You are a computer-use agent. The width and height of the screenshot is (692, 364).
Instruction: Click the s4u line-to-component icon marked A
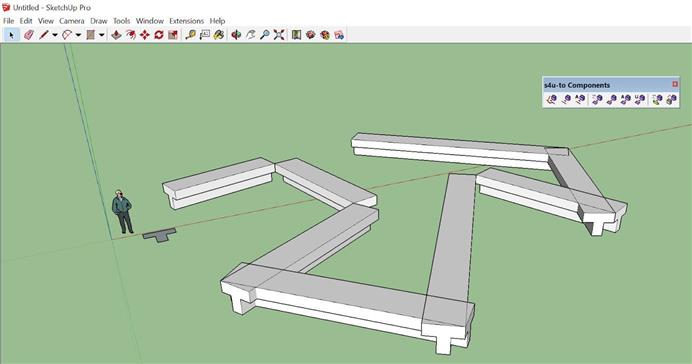tap(580, 100)
